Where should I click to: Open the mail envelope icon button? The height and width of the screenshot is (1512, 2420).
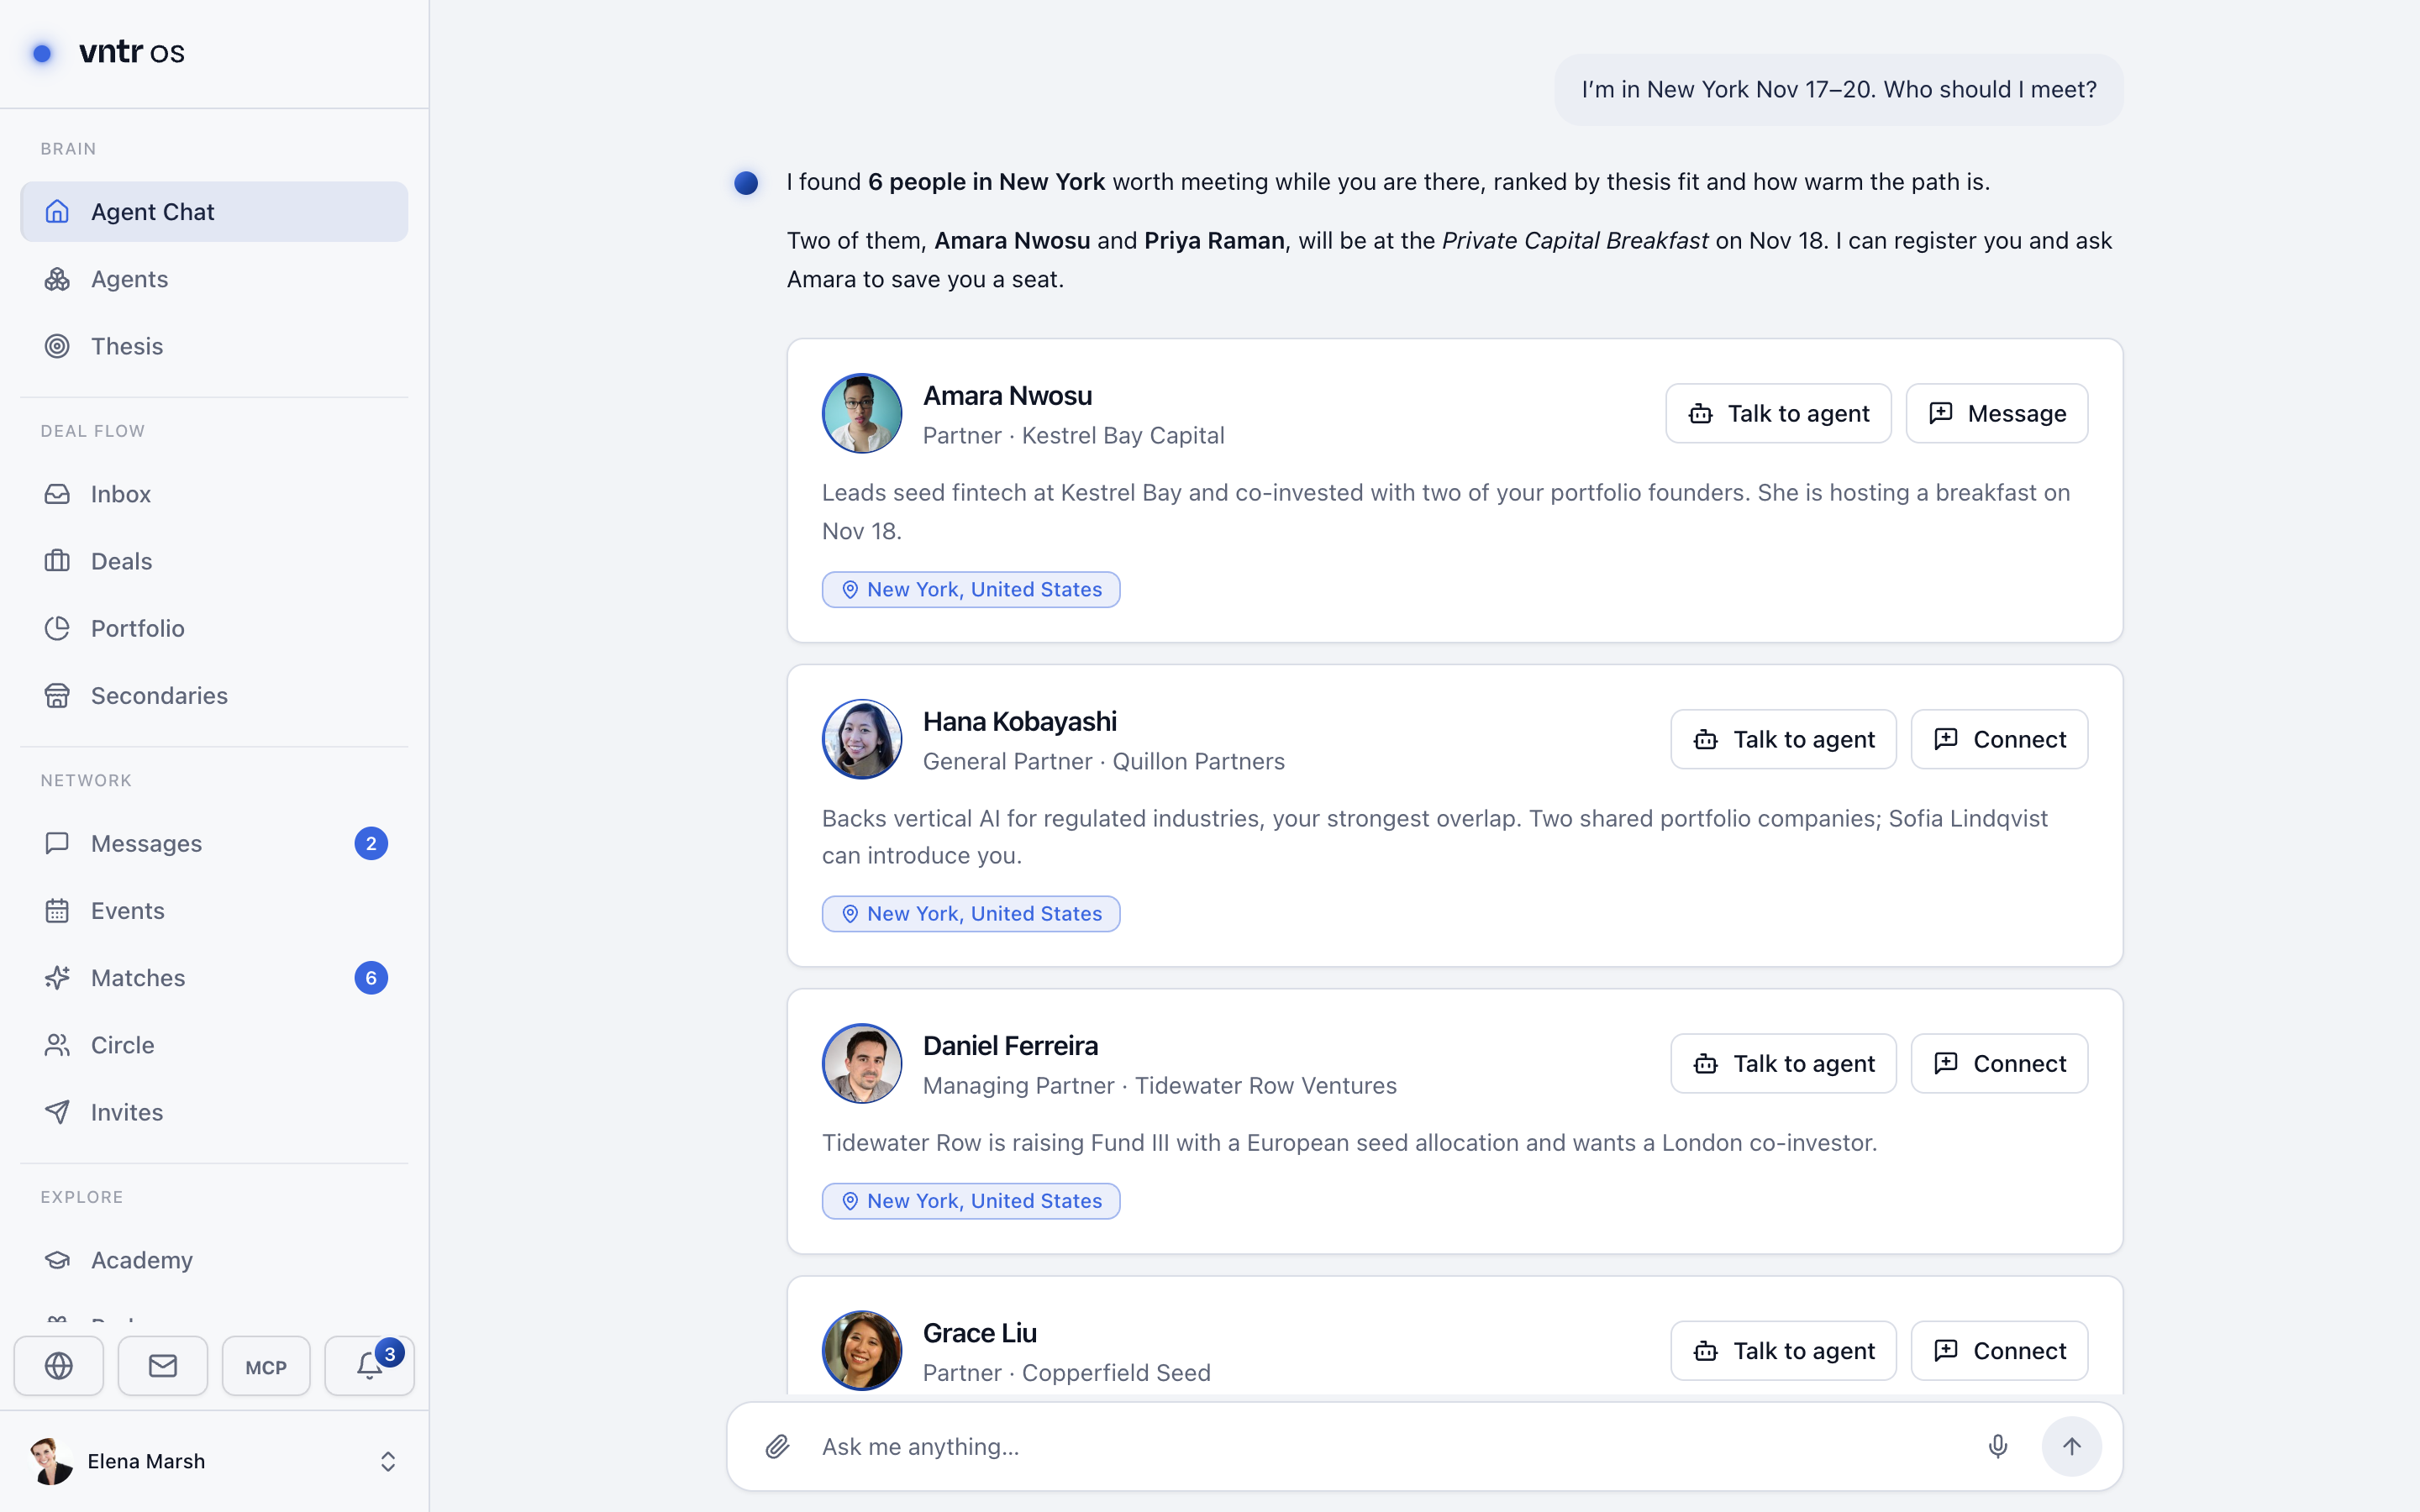pos(163,1366)
